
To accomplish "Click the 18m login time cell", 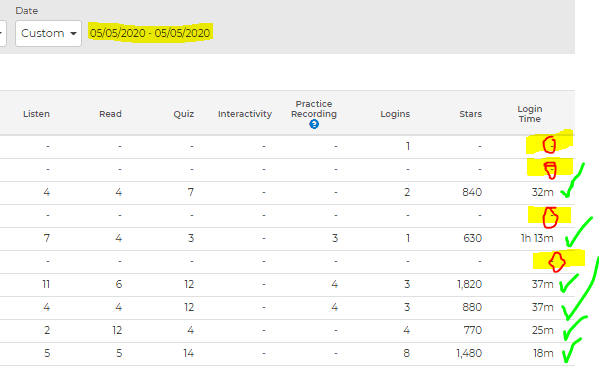I will [x=543, y=353].
